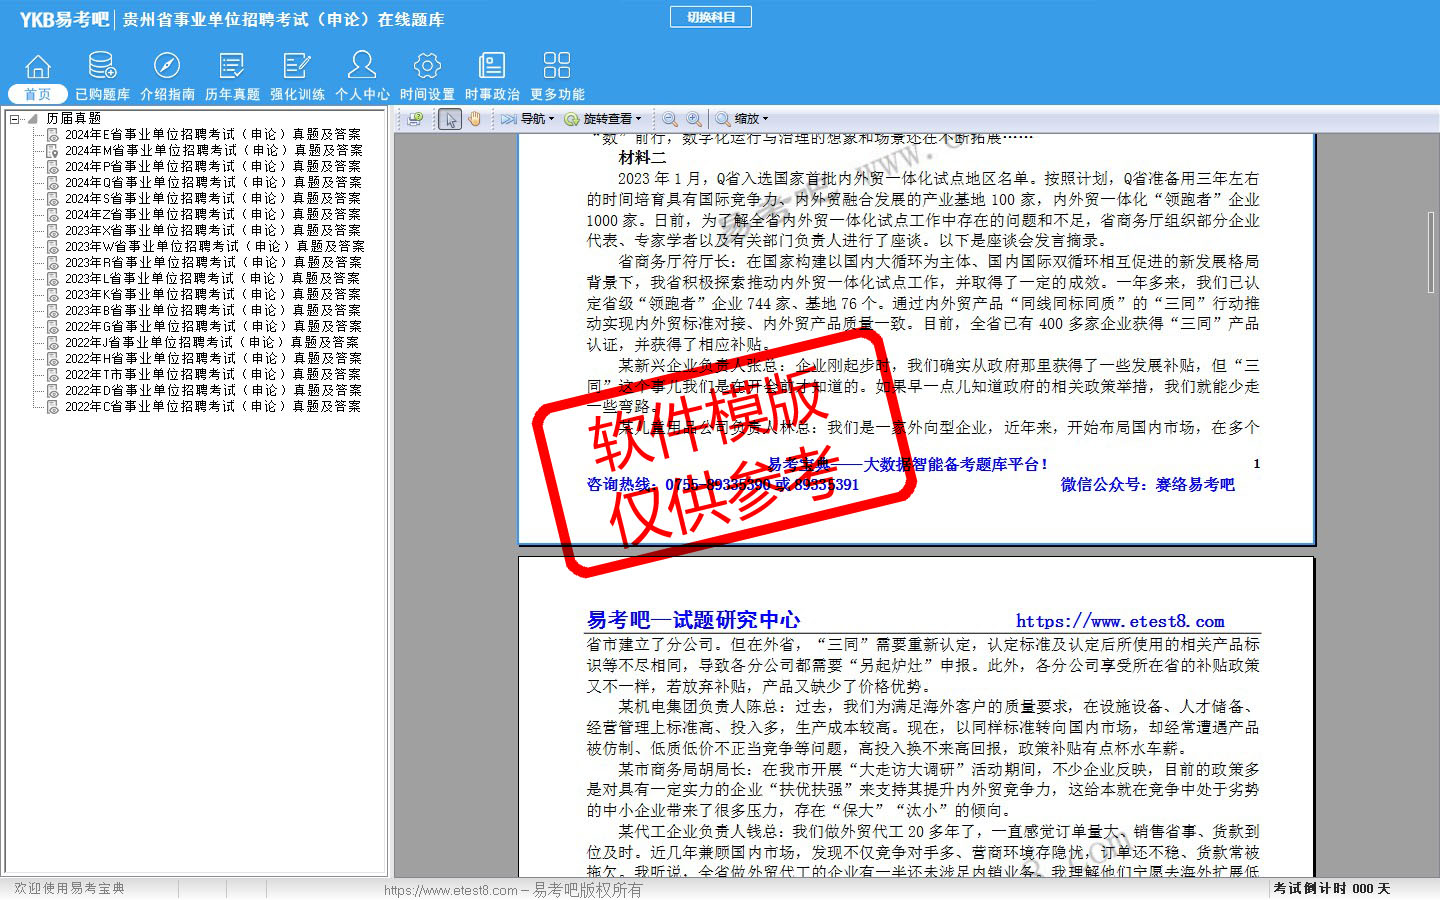This screenshot has width=1440, height=900.
Task: Activate the arrow selection tool
Action: [450, 119]
